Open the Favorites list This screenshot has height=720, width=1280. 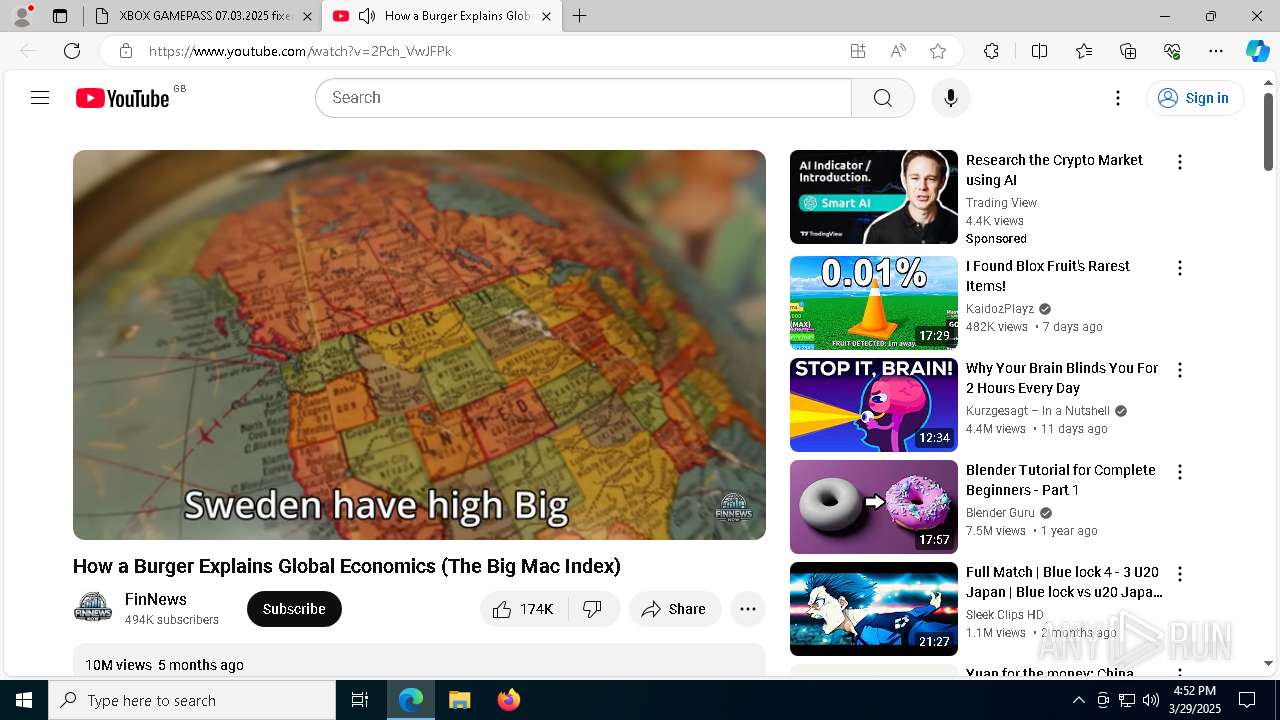pos(1084,51)
